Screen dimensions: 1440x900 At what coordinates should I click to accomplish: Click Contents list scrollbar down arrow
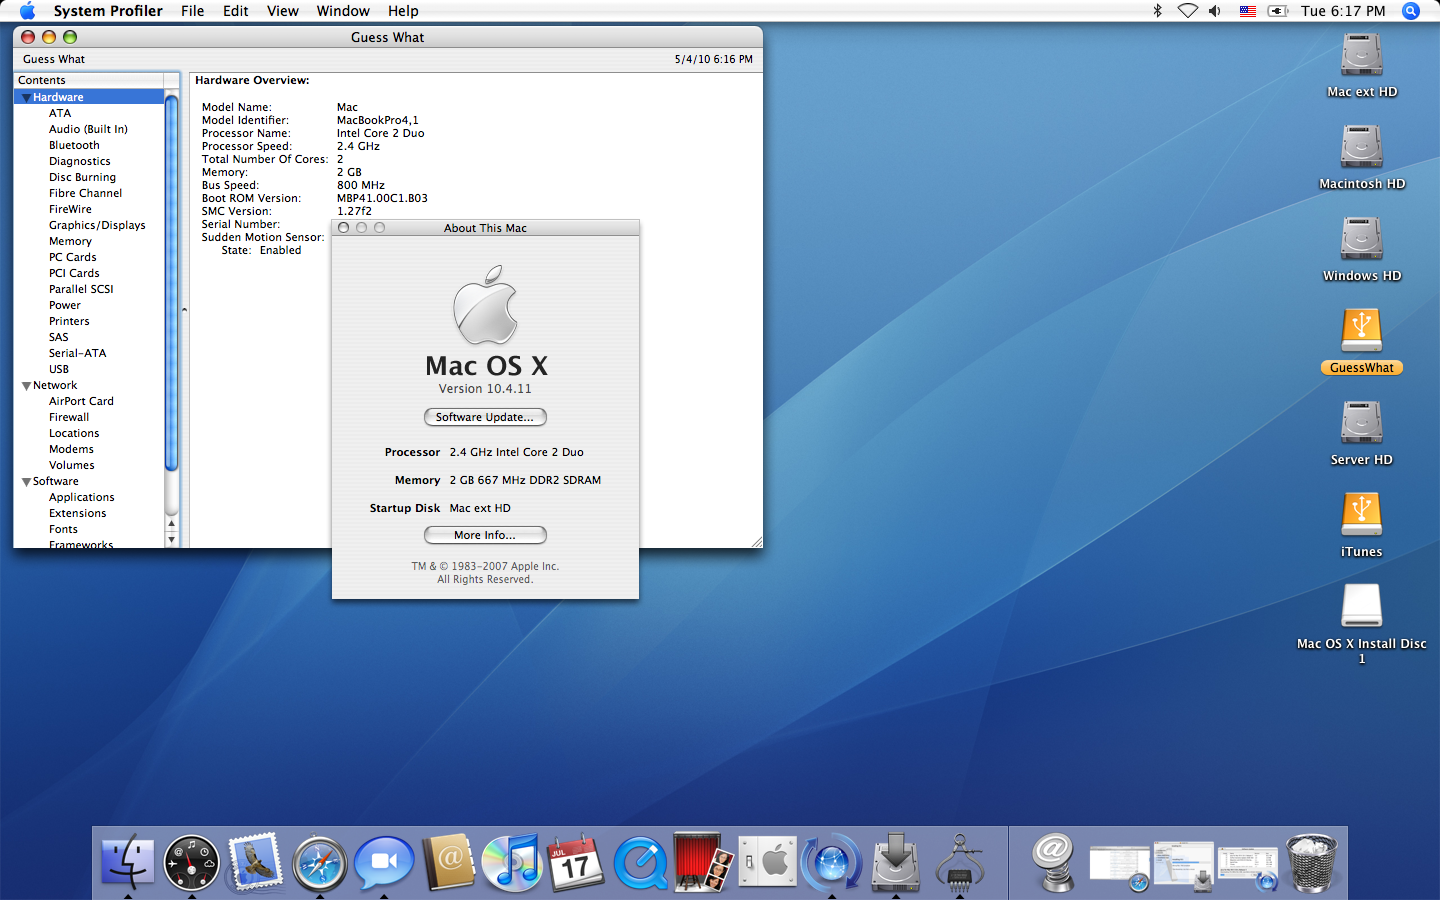[171, 539]
